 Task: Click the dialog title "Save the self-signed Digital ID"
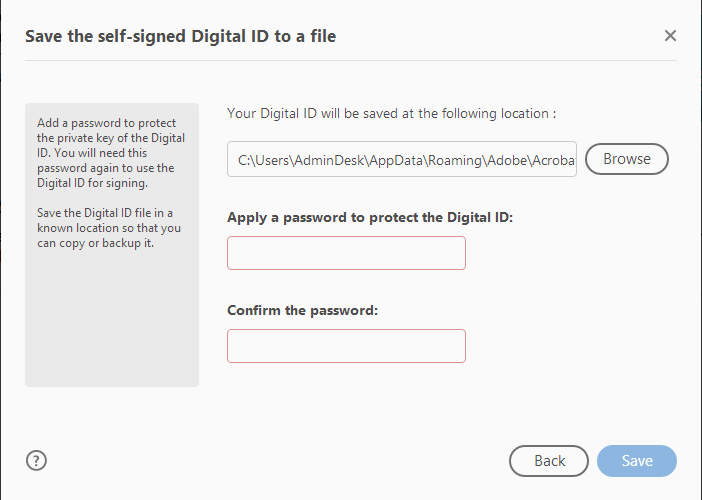pos(180,37)
